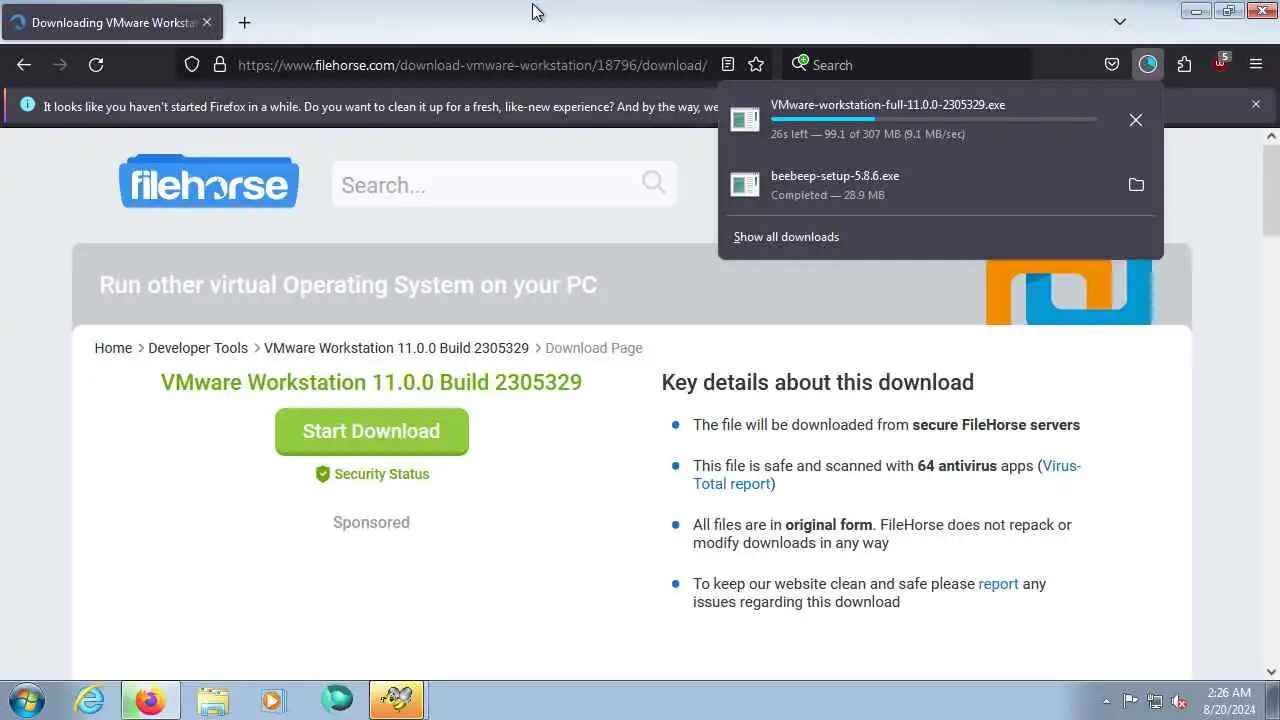Show site security padlock info

pos(220,64)
